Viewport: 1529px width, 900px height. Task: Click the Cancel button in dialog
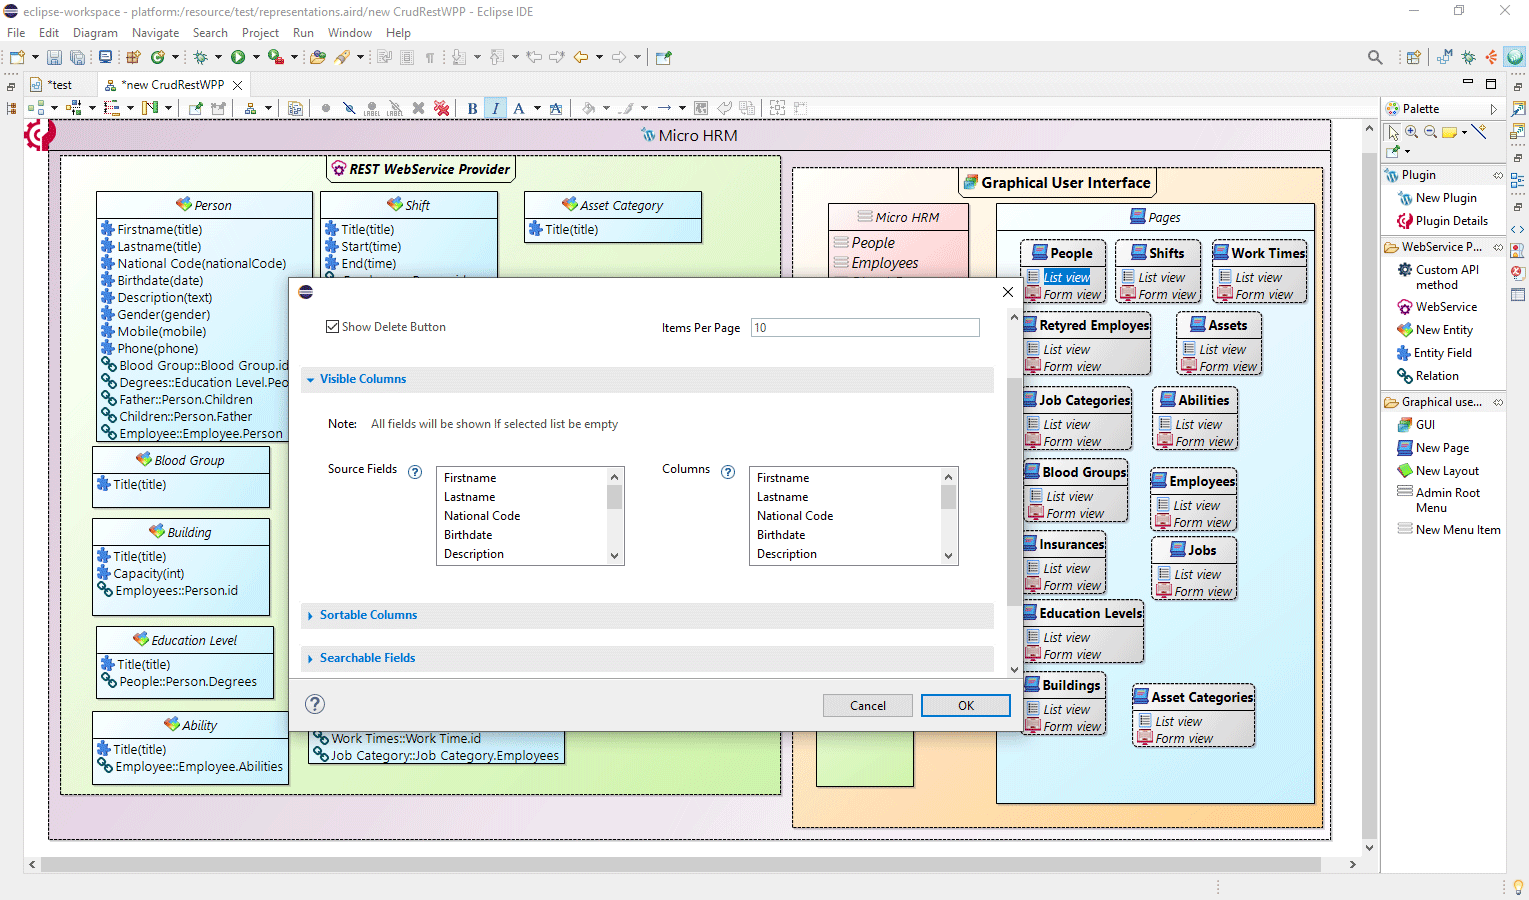[868, 705]
